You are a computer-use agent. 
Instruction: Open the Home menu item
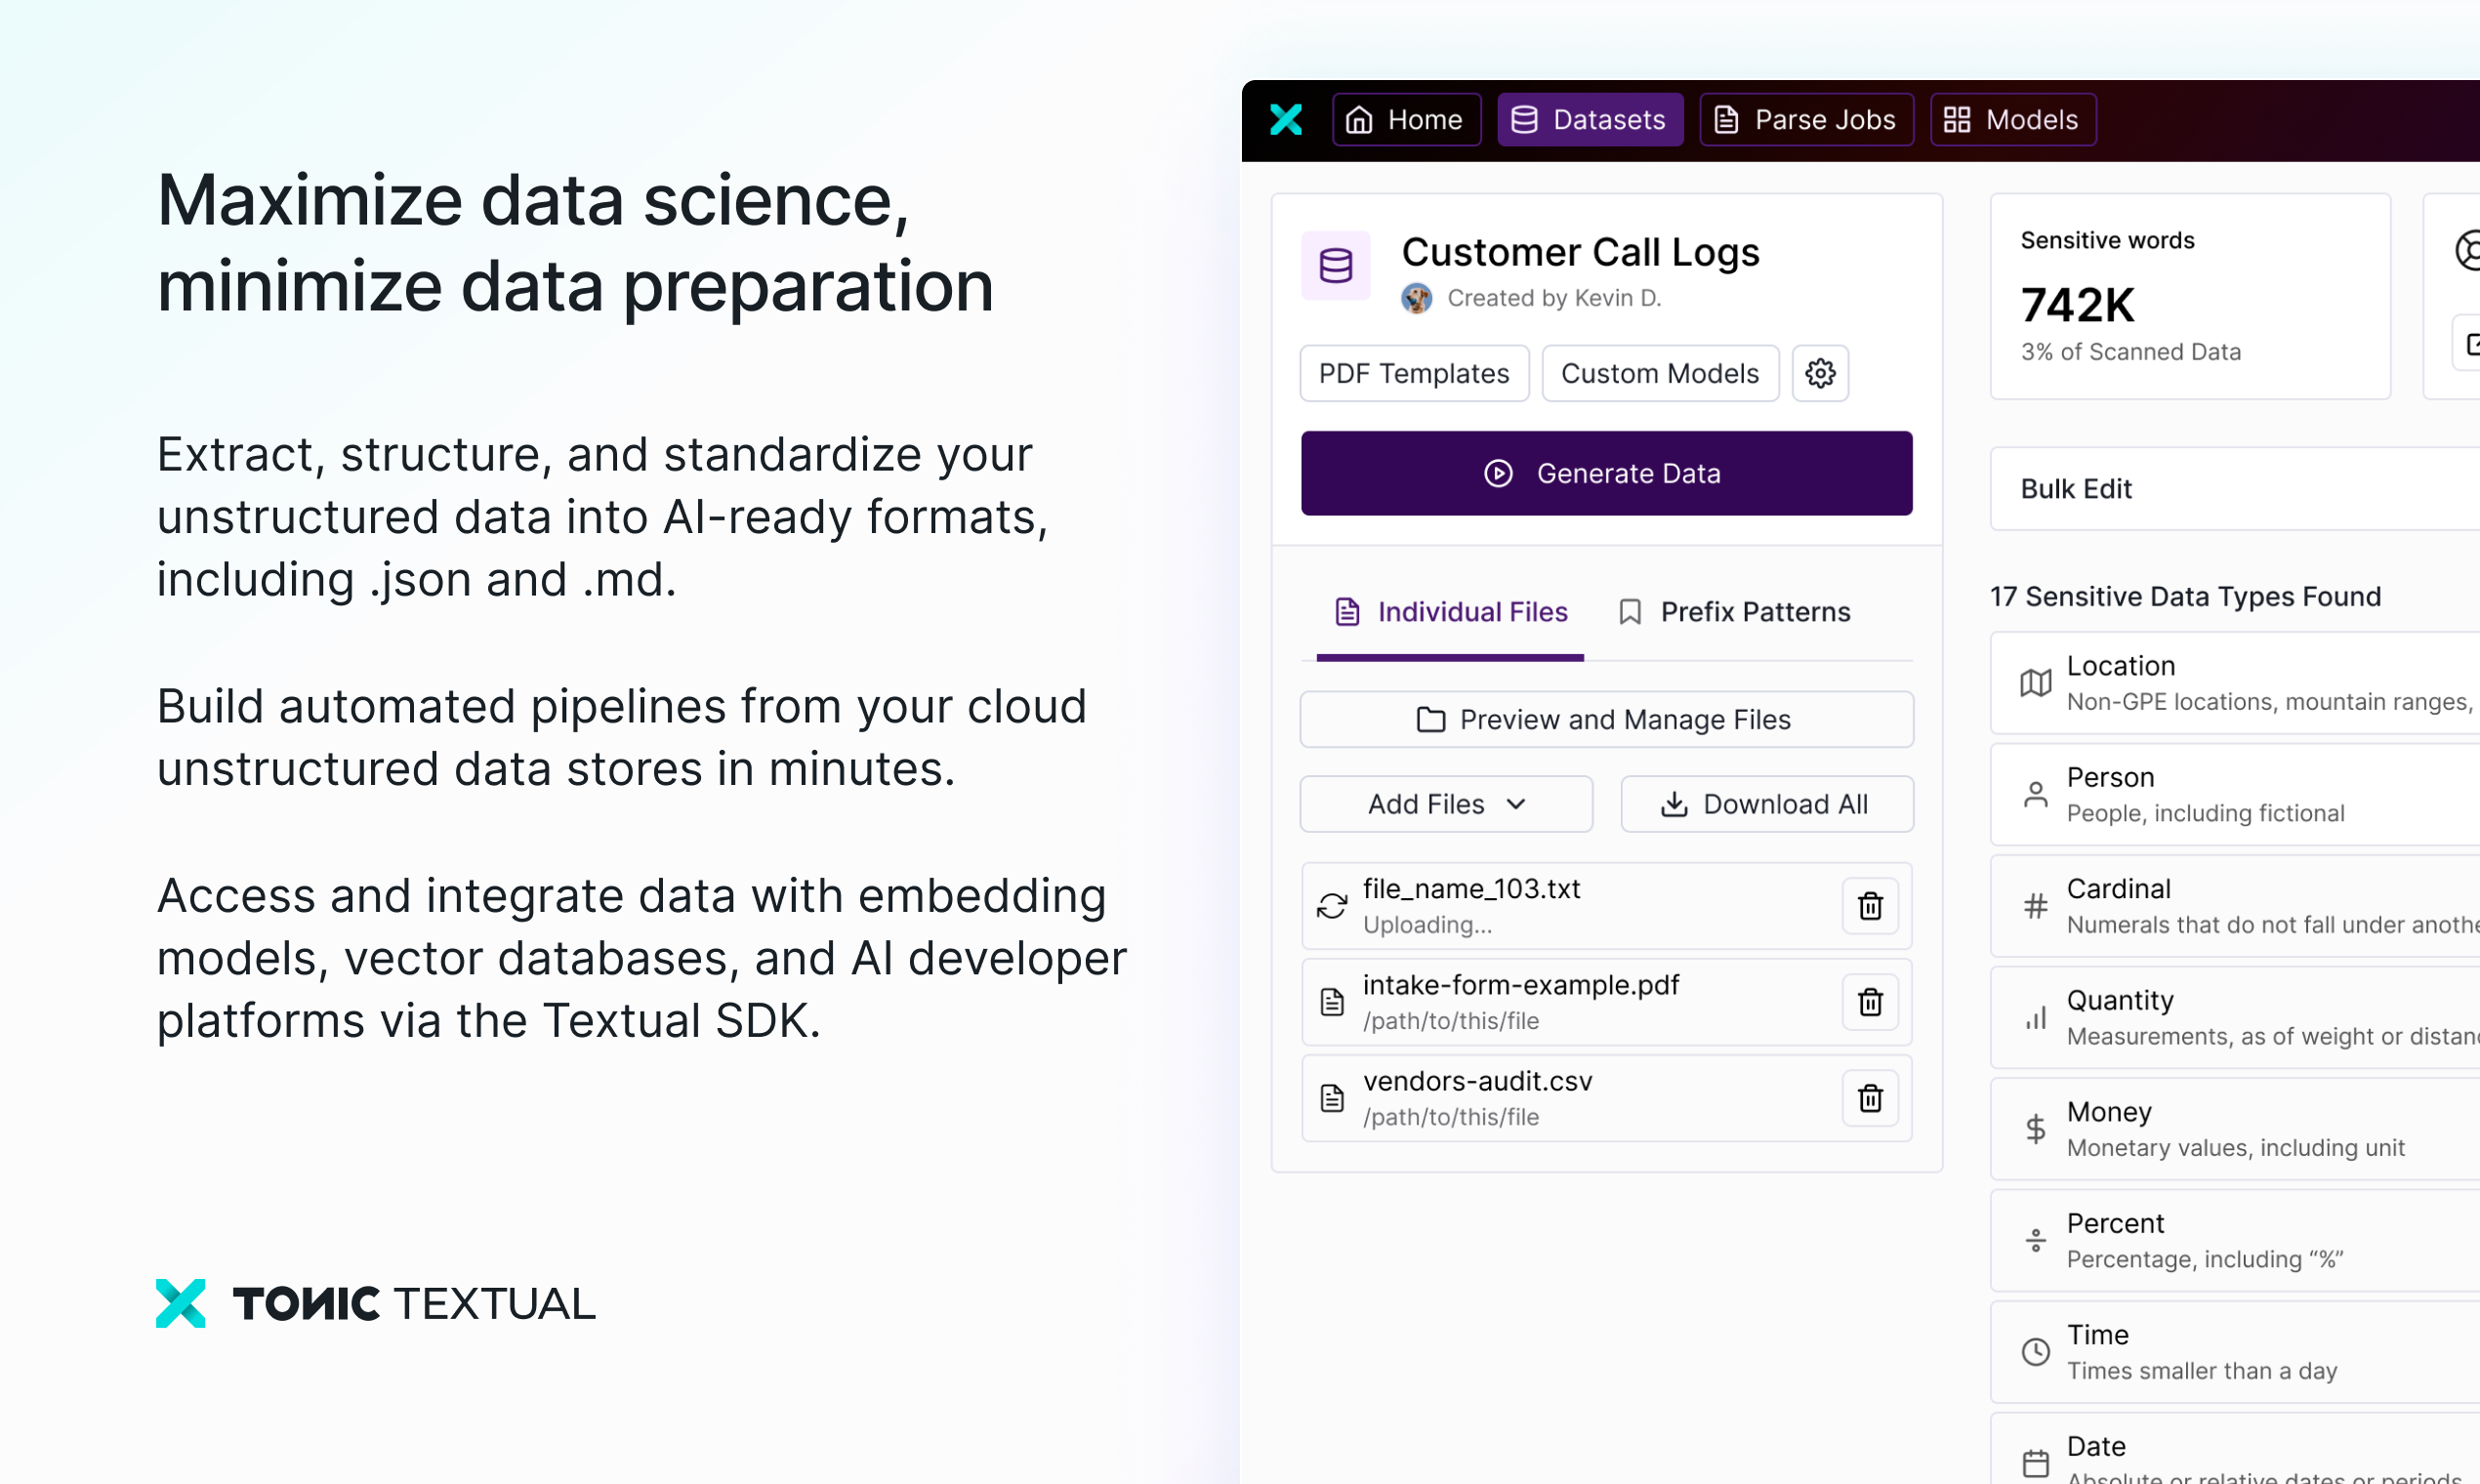[x=1407, y=120]
